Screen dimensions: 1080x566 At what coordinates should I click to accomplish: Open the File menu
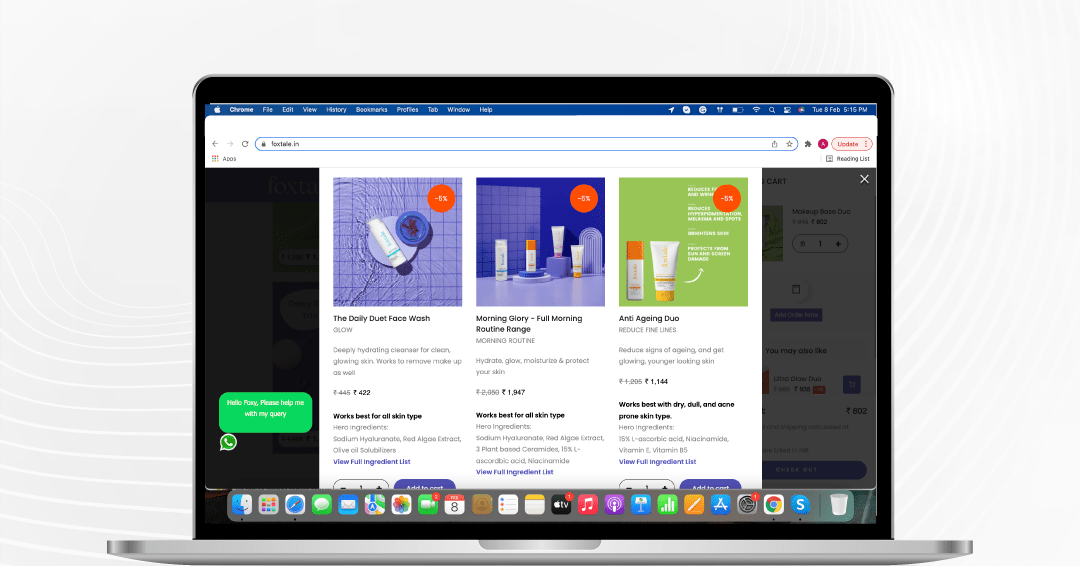coord(267,109)
